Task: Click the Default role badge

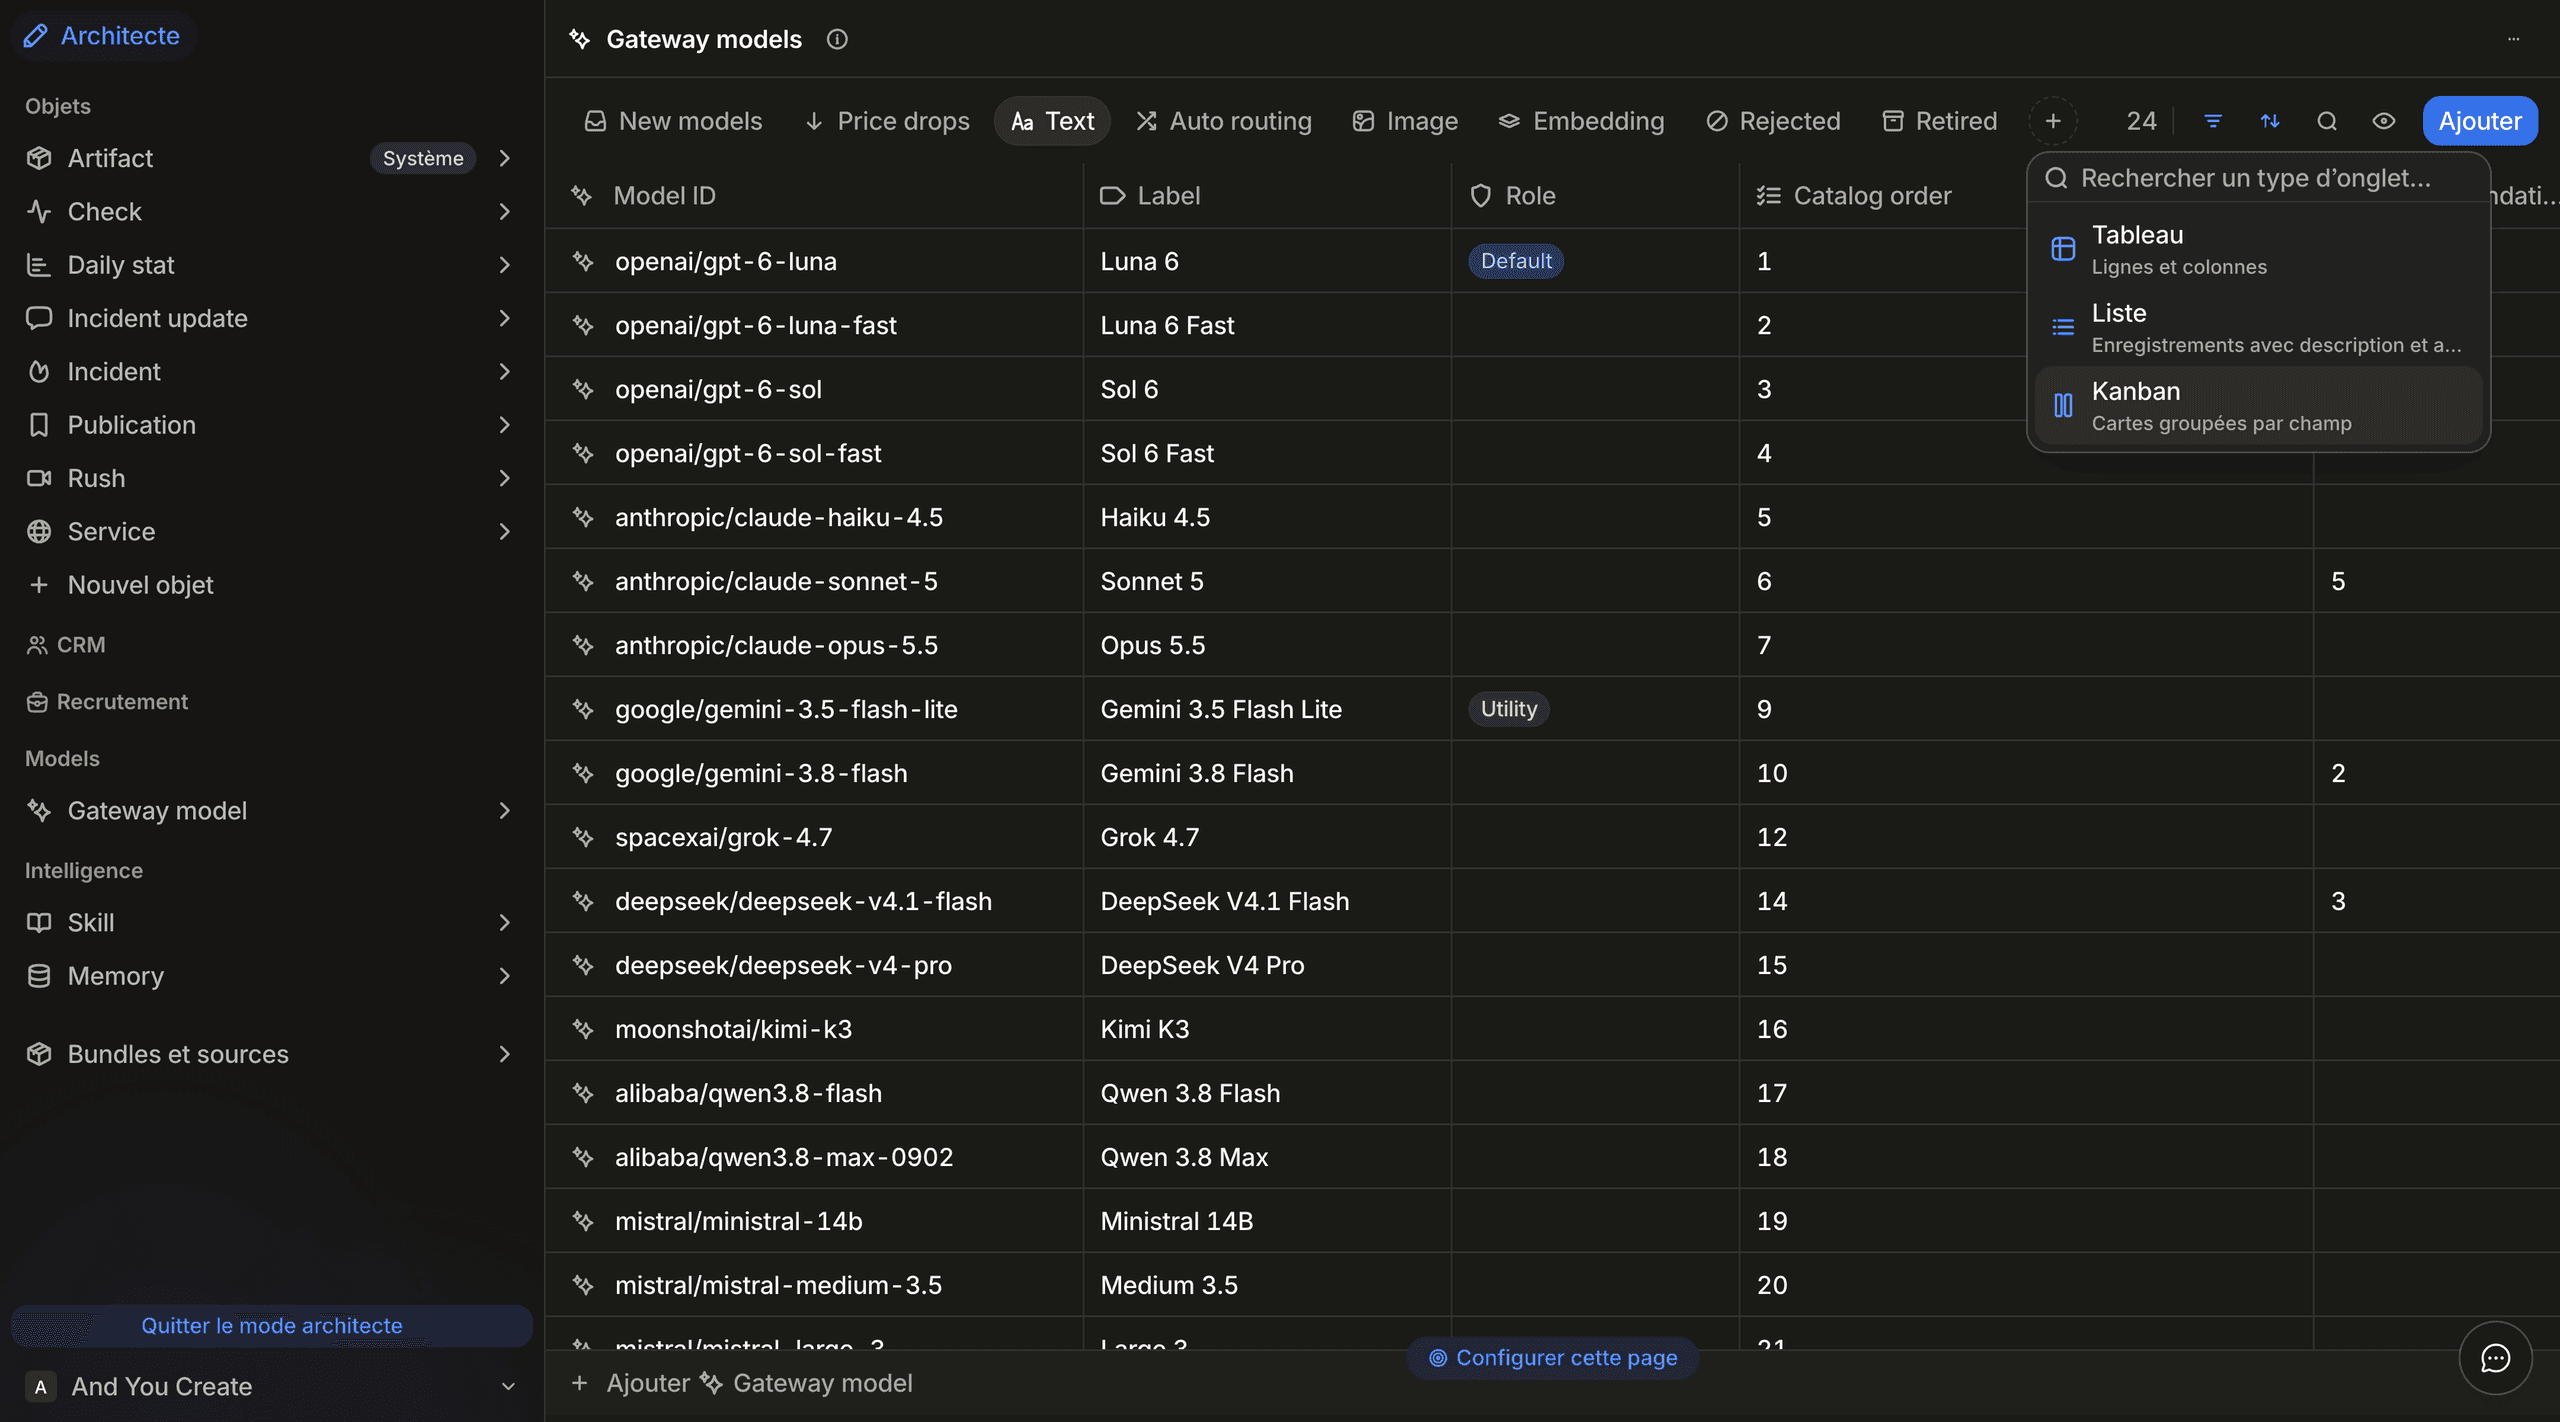Action: click(x=1516, y=261)
